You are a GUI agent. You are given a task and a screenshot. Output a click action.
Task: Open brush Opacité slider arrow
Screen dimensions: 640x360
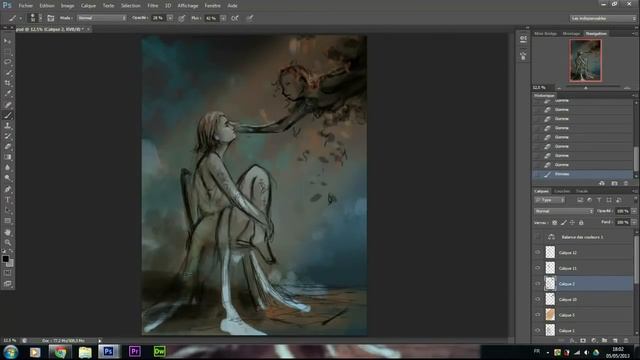[170, 18]
